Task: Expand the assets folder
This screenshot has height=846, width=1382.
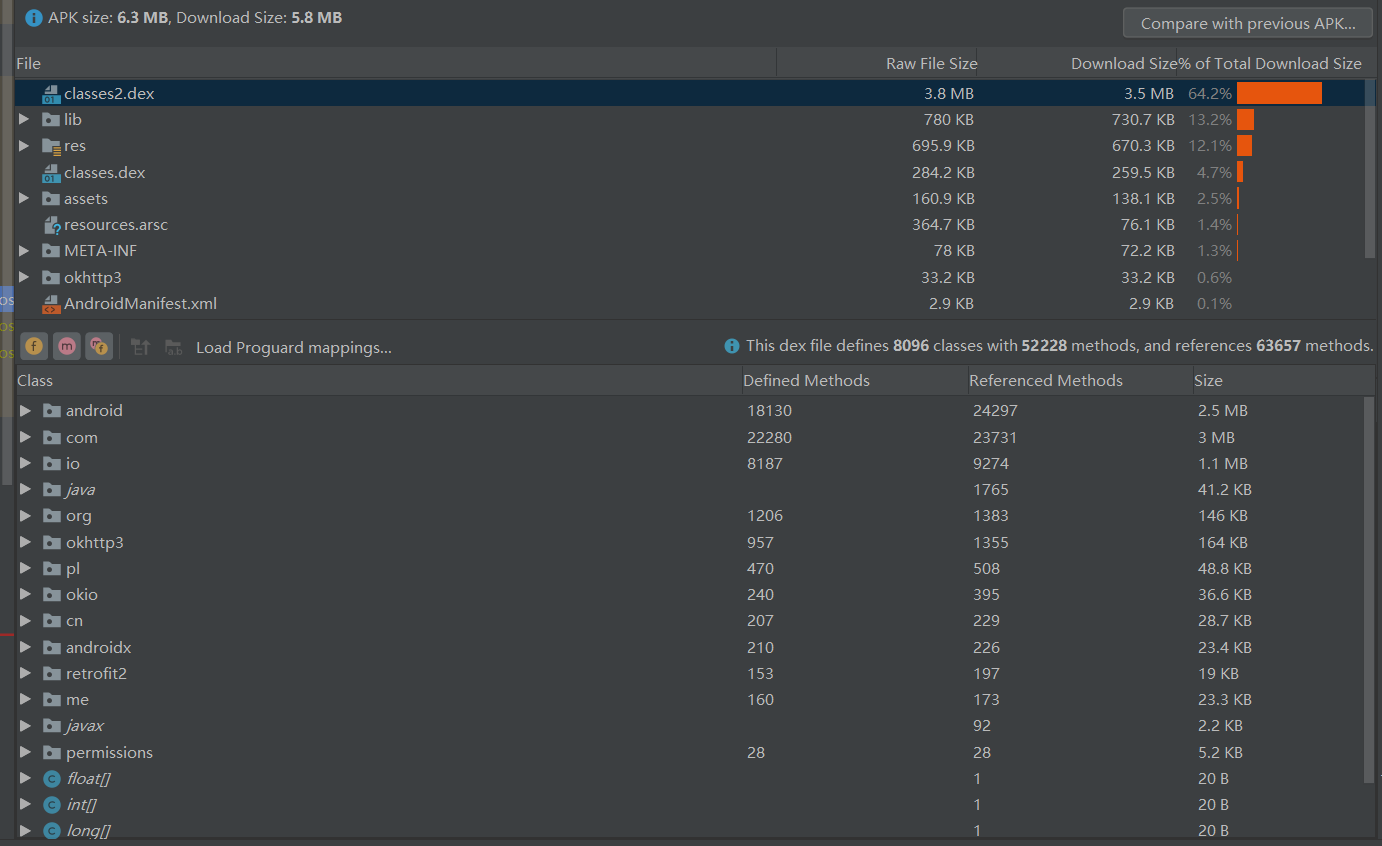Action: coord(24,198)
